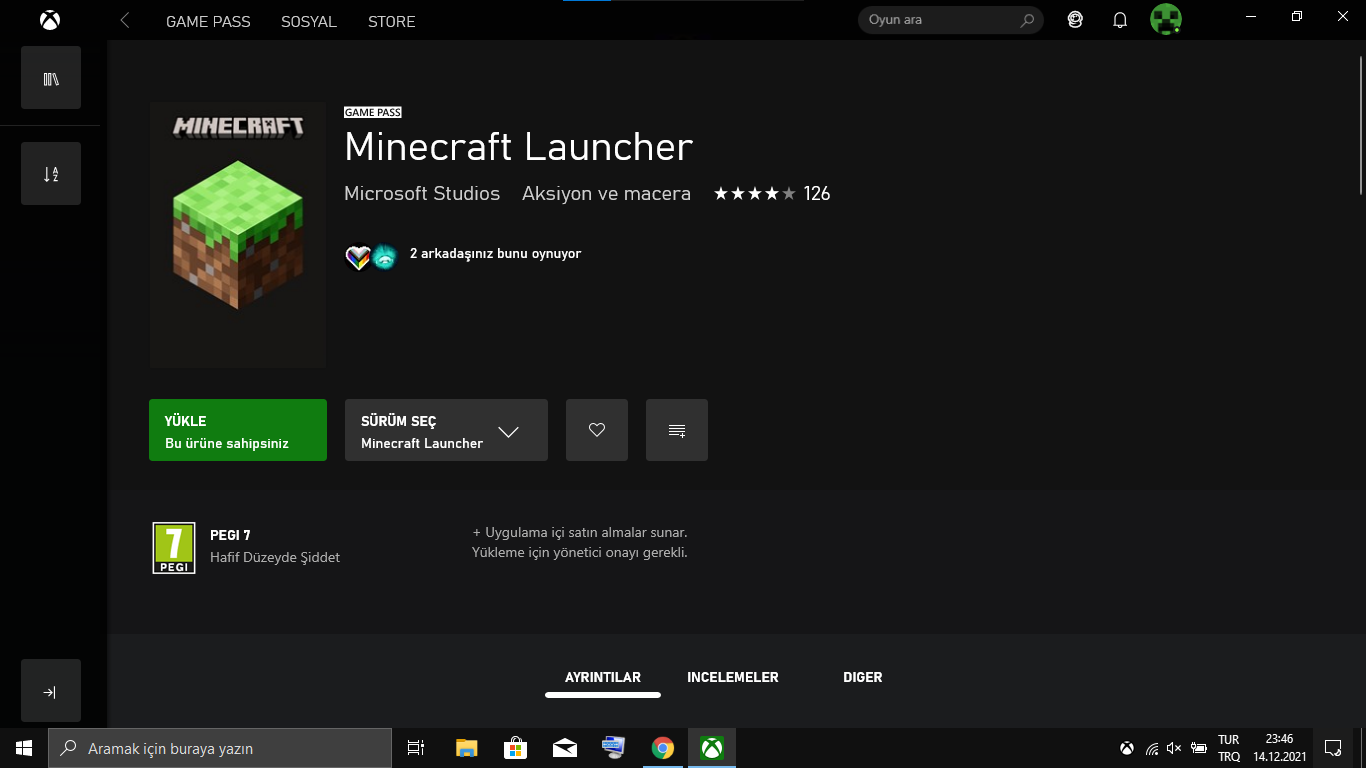The image size is (1366, 768).
Task: Click the GAME PASS badge above title
Action: click(373, 112)
